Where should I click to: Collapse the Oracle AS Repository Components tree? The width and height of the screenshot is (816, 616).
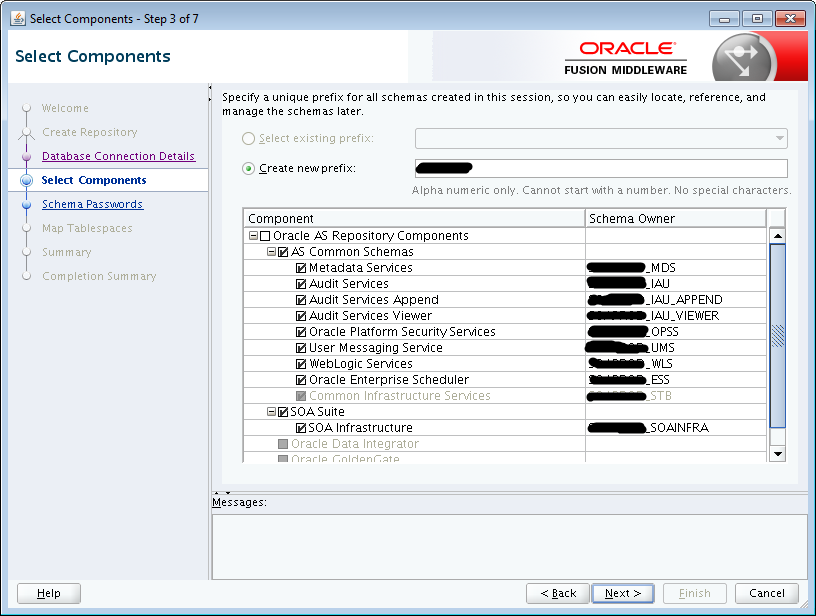pos(252,235)
